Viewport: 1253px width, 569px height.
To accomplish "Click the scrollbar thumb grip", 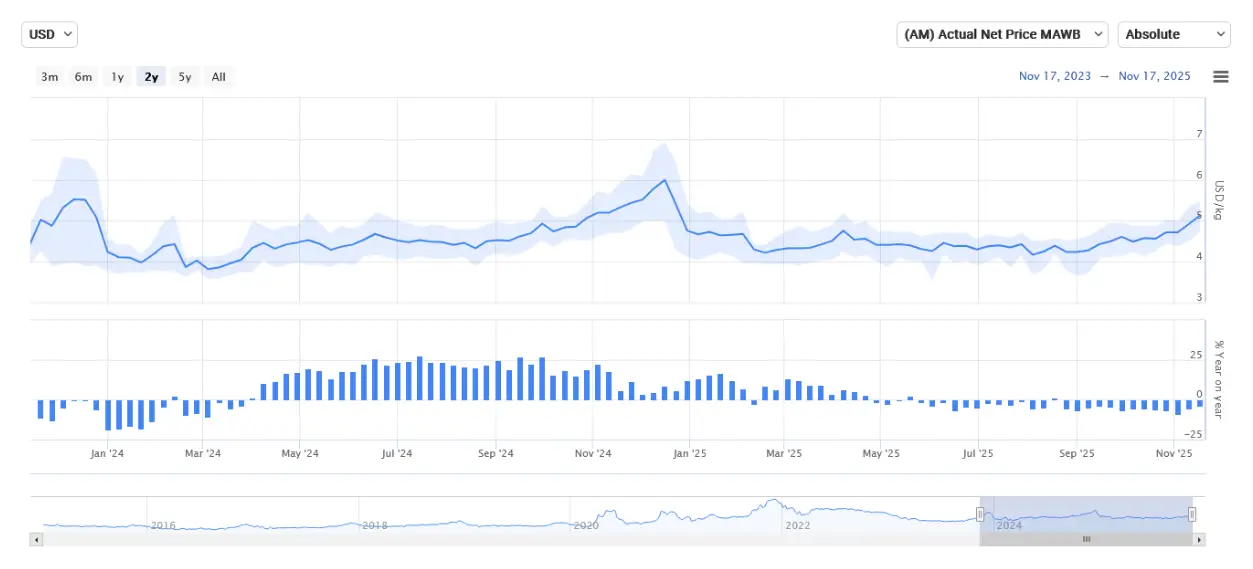I will click(x=1086, y=539).
